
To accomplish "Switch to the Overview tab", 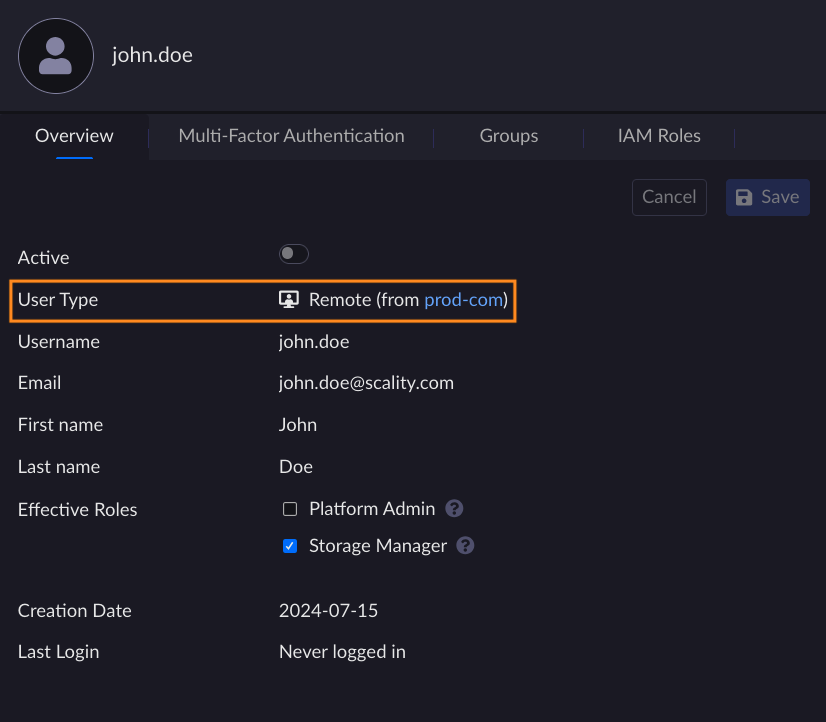I will (74, 136).
